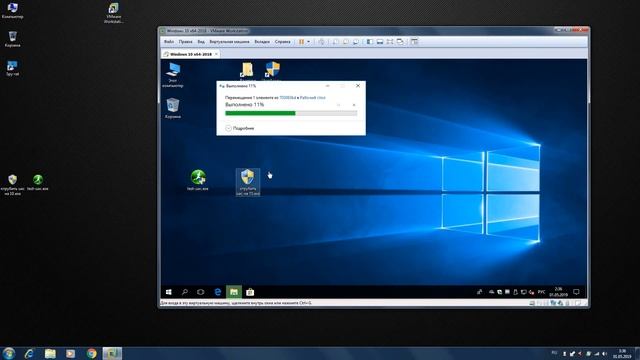This screenshot has height=360, width=640.
Task: Select the green running-man exe on host desktop
Action: click(38, 182)
